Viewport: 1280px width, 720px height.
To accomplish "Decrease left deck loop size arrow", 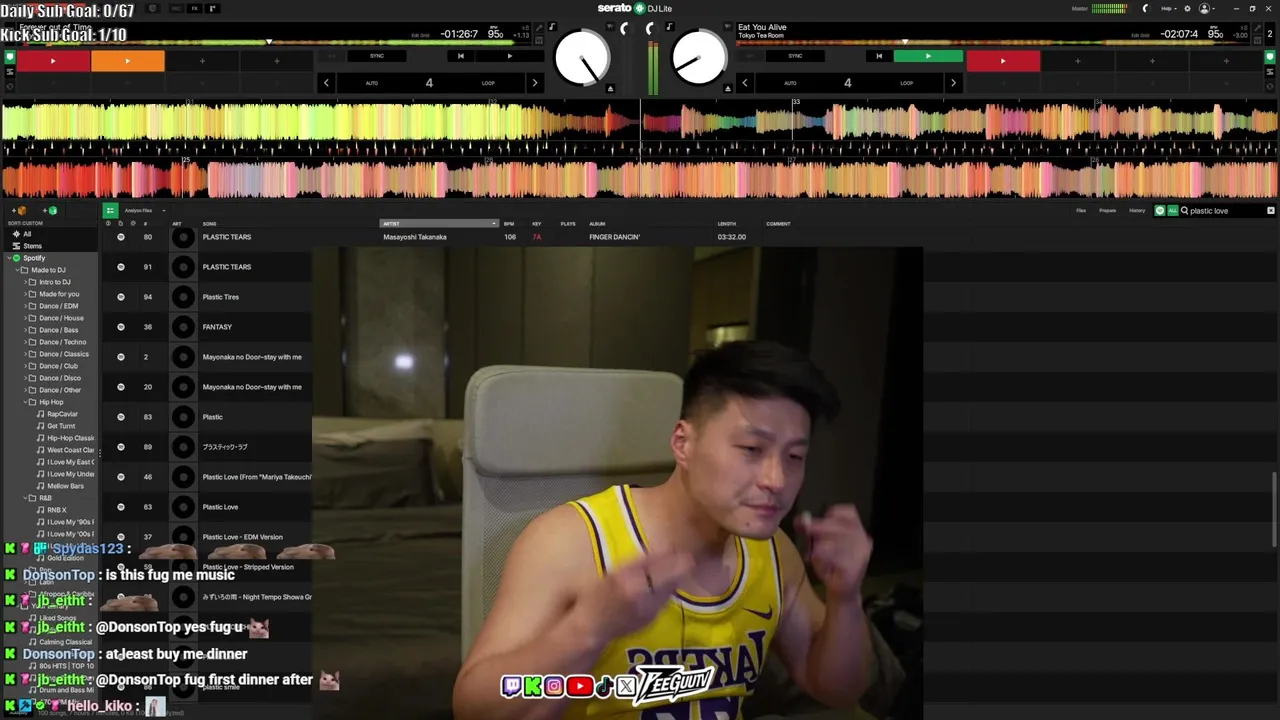I will pos(326,83).
